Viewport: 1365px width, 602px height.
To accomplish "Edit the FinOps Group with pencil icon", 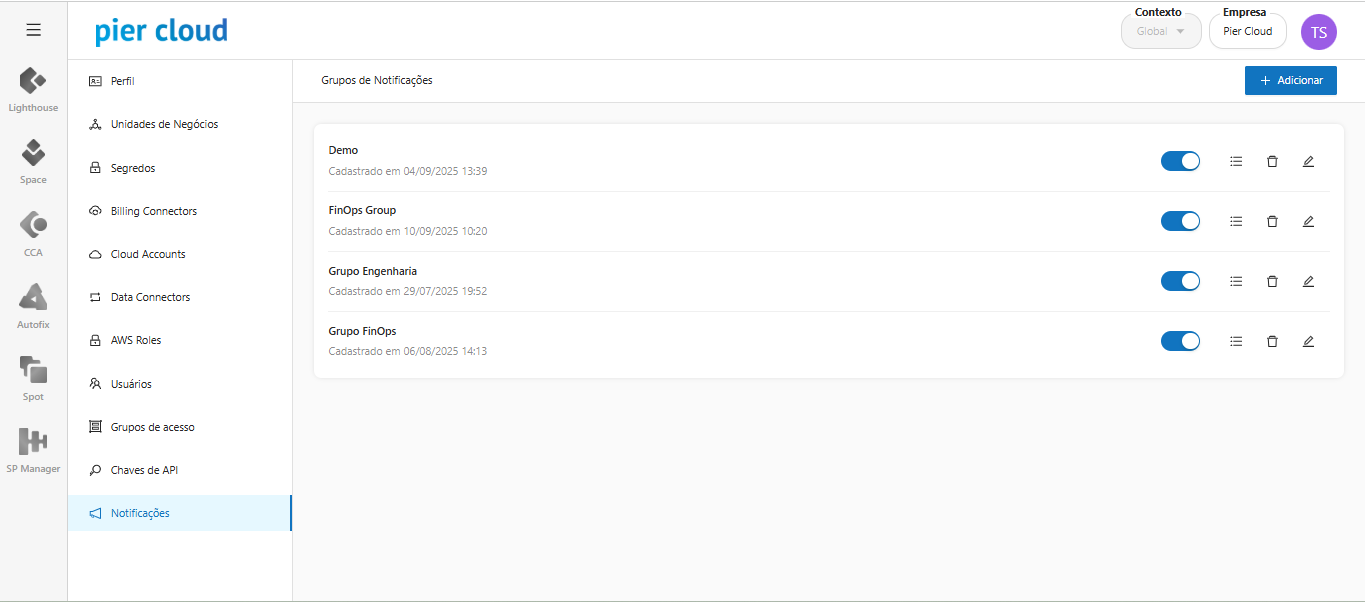I will click(x=1308, y=221).
